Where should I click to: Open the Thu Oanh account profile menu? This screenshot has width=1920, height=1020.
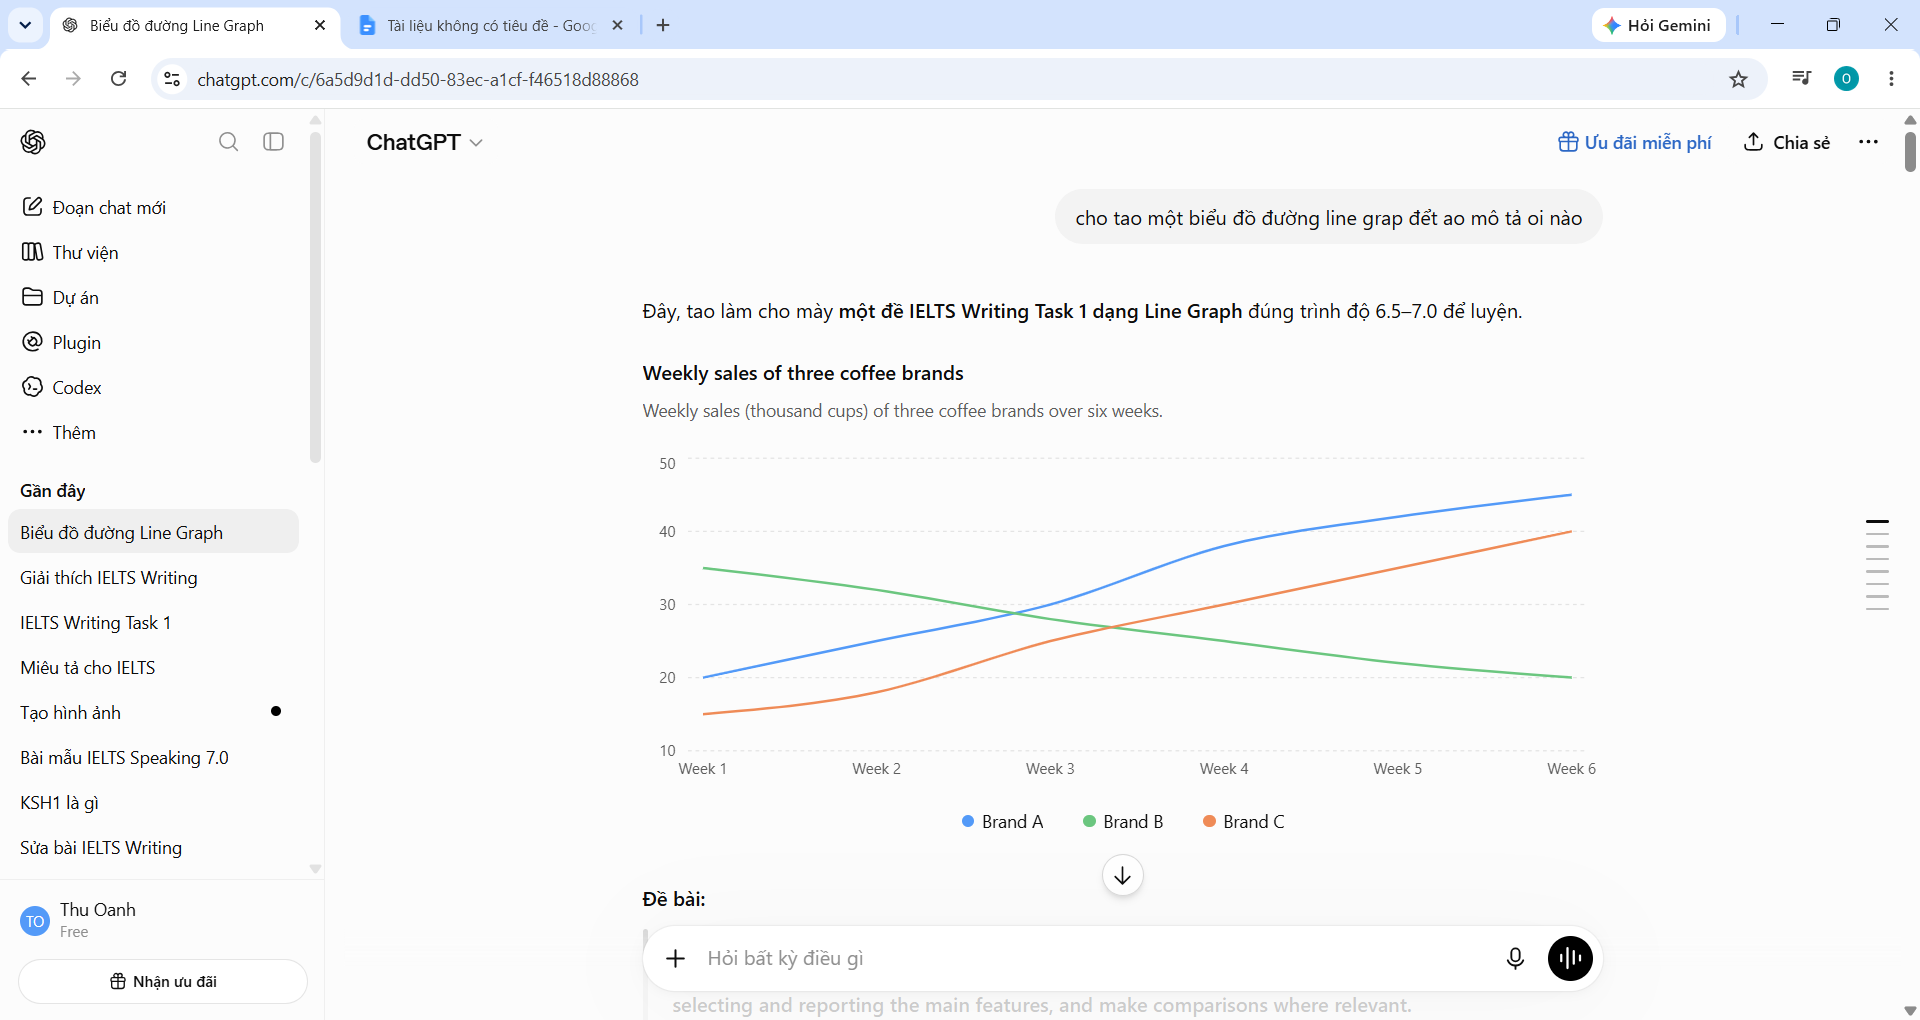(160, 920)
